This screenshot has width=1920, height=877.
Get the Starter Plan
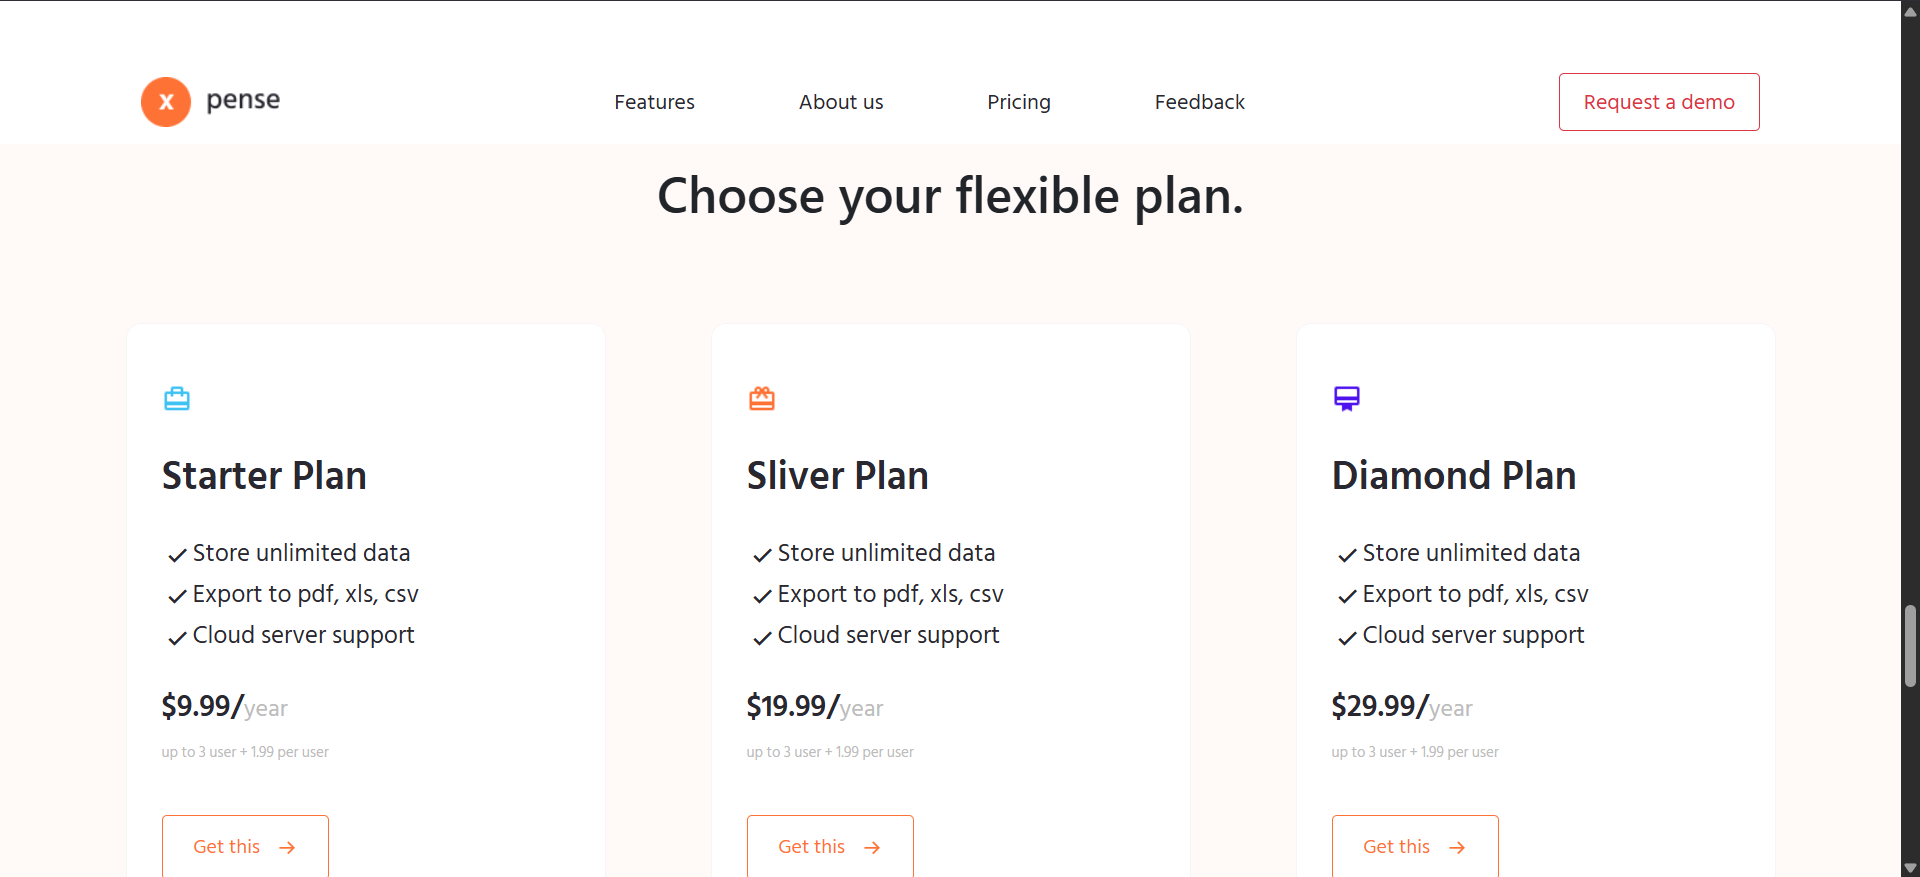245,846
